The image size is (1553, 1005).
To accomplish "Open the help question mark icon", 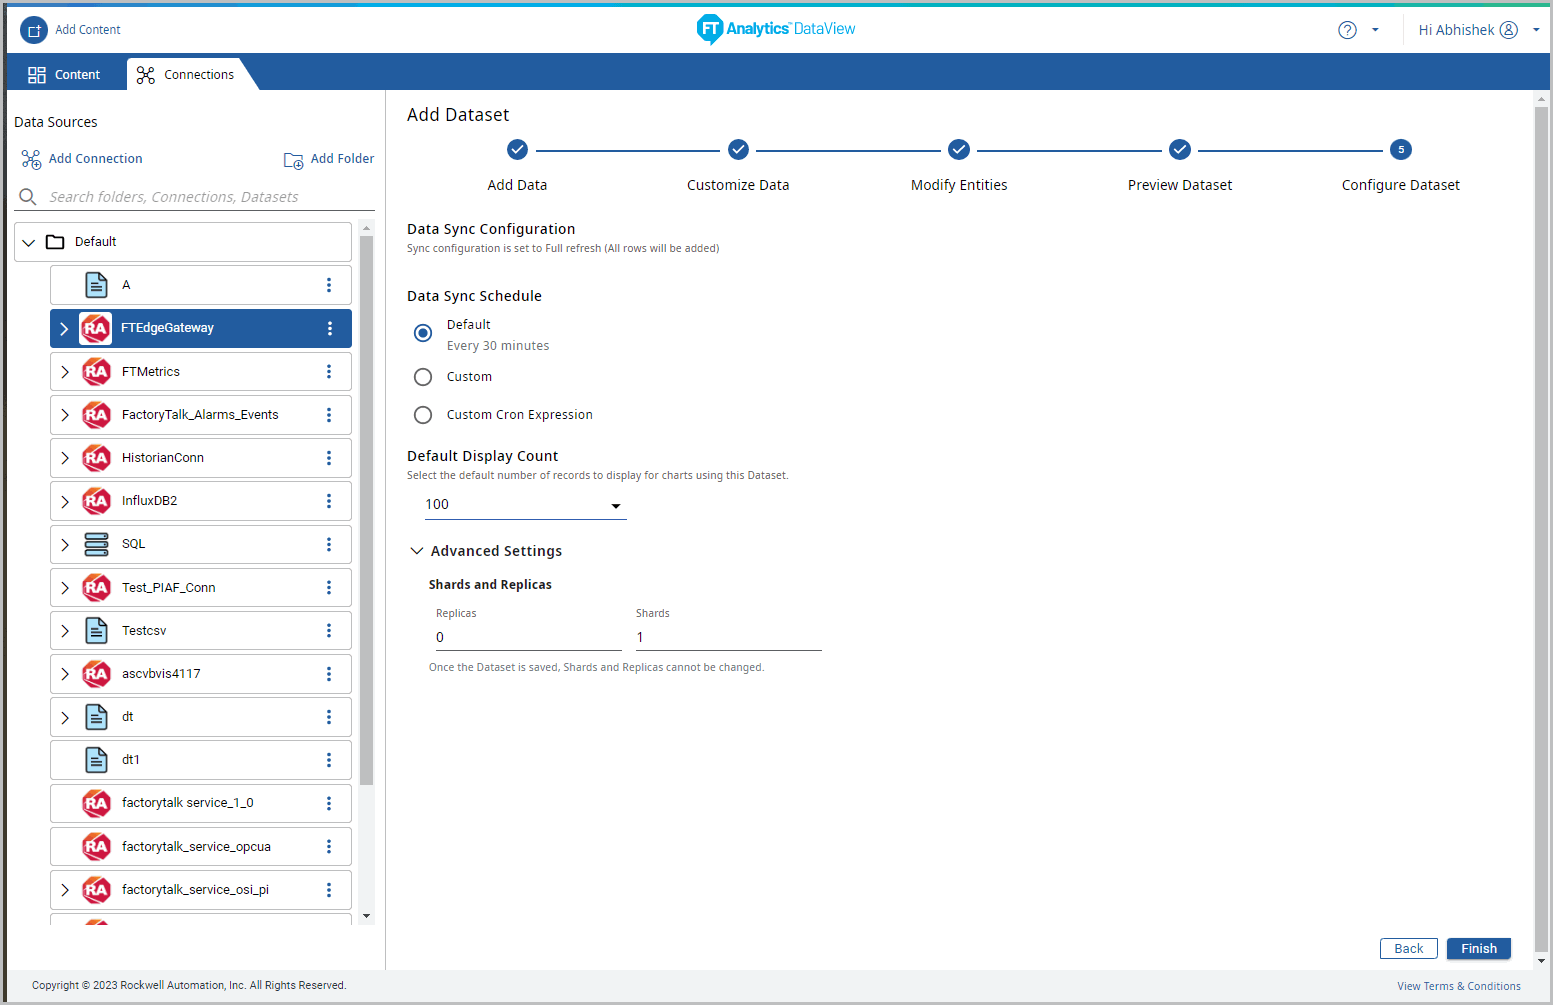I will point(1347,30).
